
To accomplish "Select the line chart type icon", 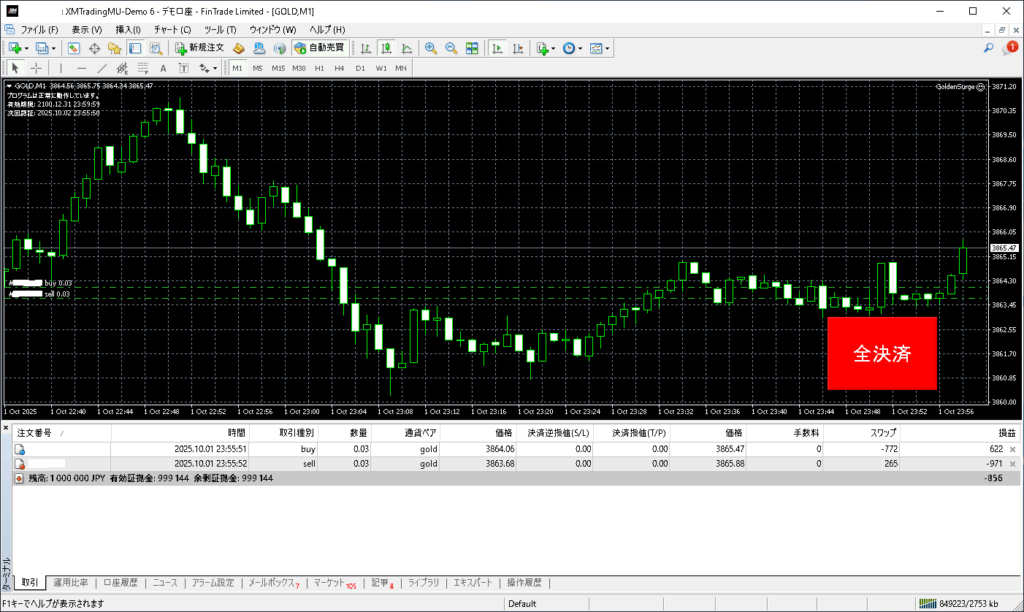I will pyautogui.click(x=406, y=48).
